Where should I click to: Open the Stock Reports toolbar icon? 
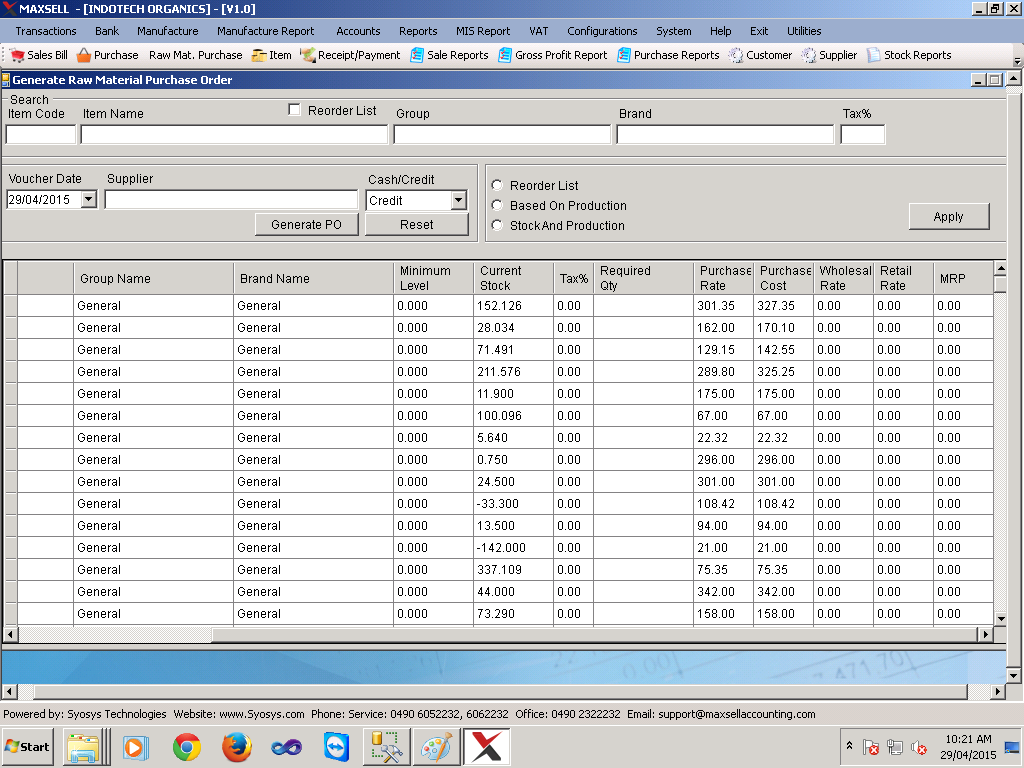873,56
